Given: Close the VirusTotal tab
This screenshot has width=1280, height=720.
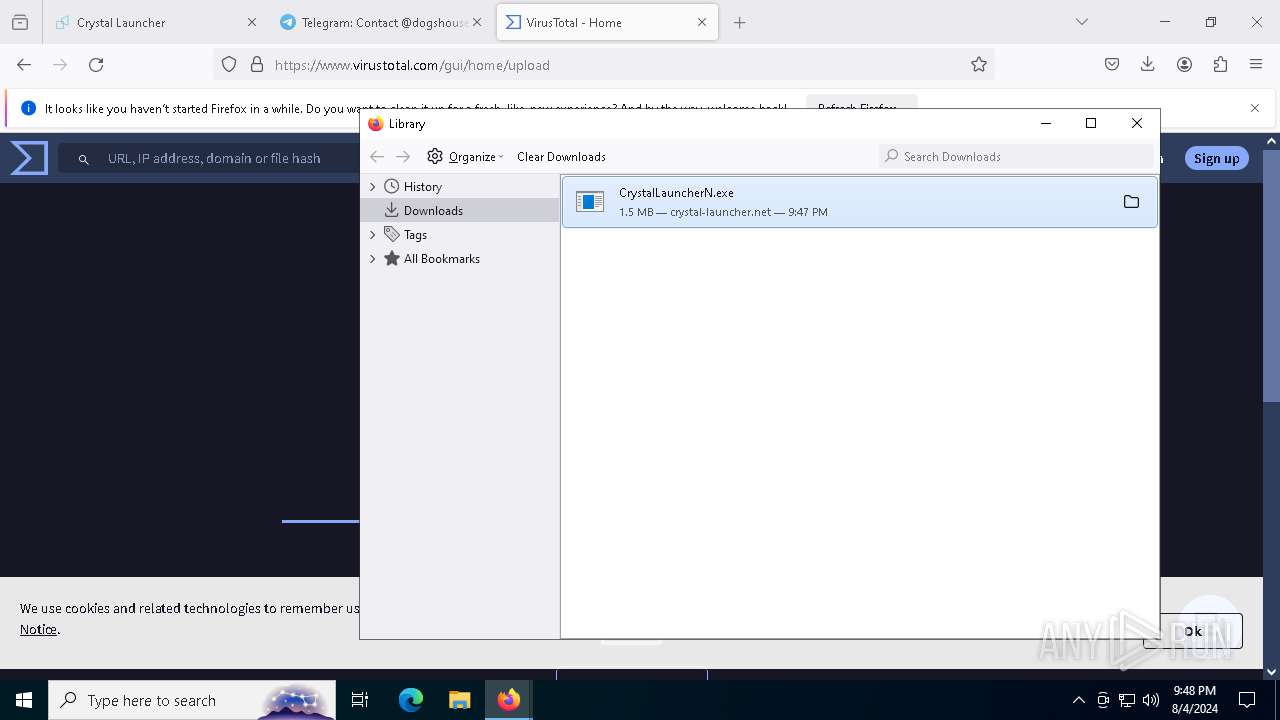Looking at the screenshot, I should pos(702,22).
